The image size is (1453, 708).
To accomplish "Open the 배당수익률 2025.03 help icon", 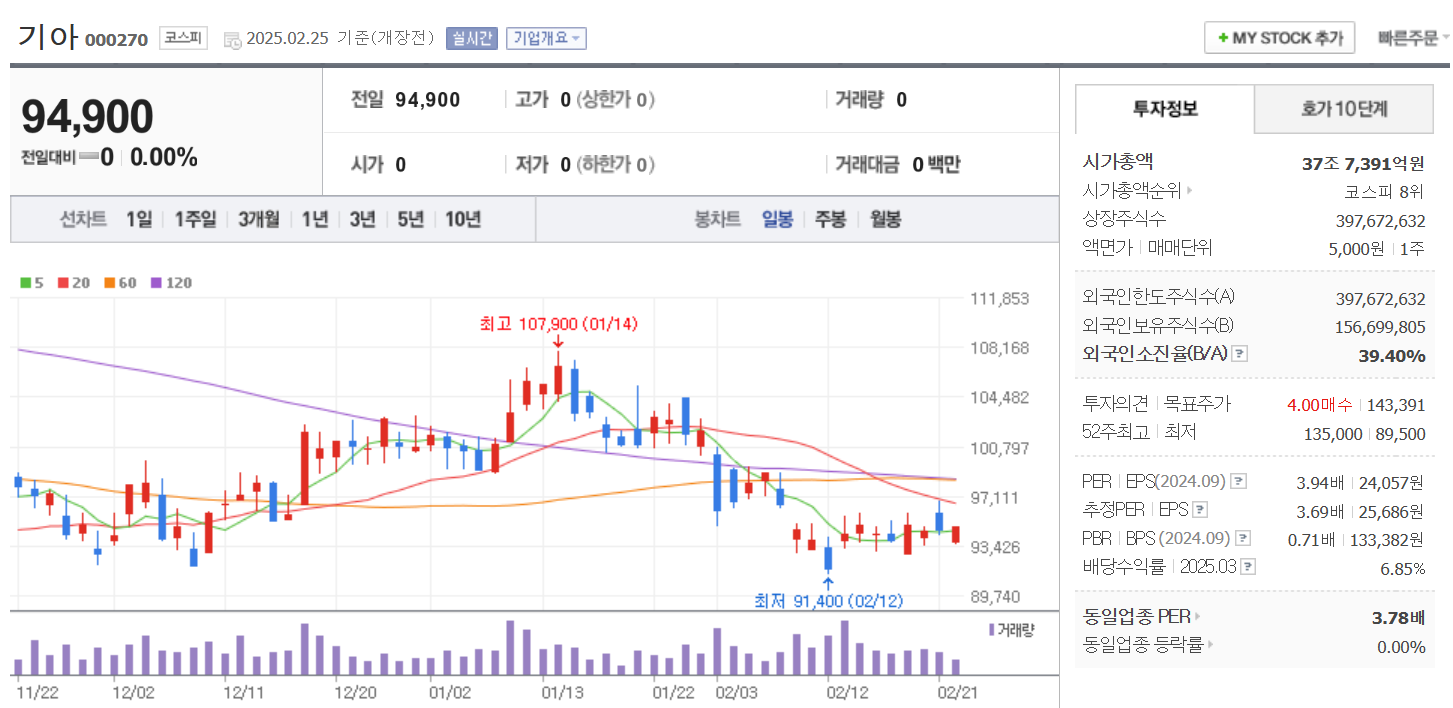I will coord(1247,567).
